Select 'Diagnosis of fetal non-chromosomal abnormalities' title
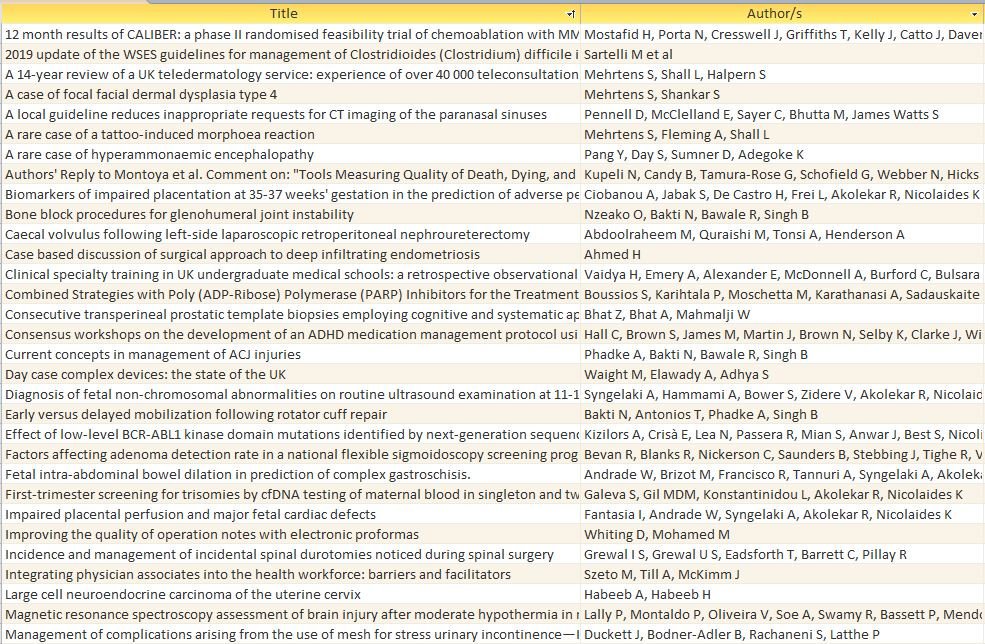 291,395
